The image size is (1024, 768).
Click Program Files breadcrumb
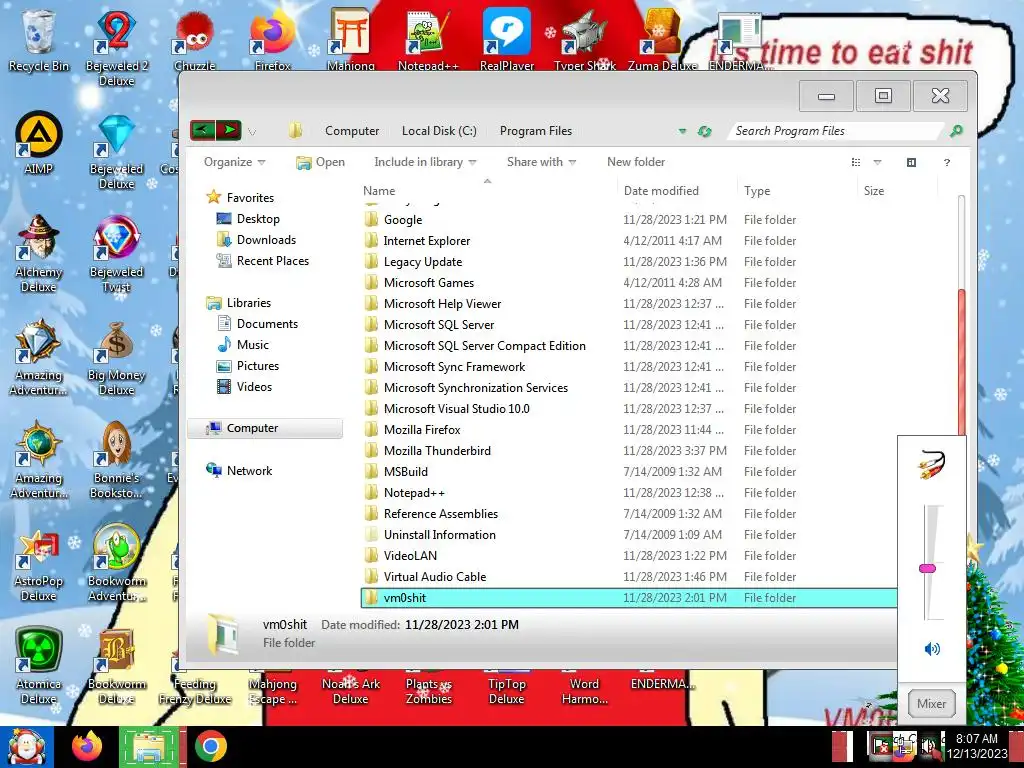tap(536, 131)
